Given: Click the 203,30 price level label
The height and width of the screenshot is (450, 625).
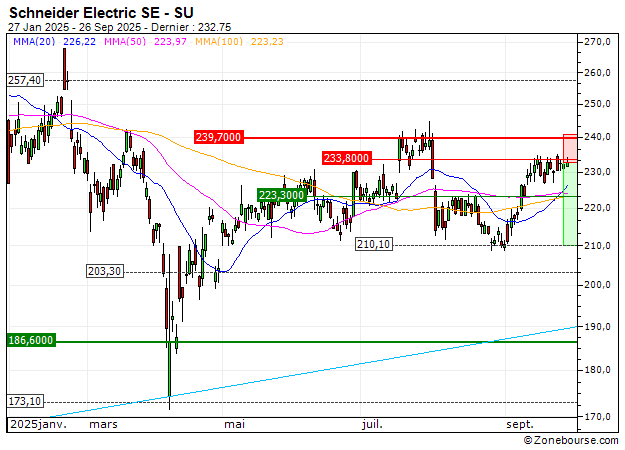Looking at the screenshot, I should pyautogui.click(x=105, y=271).
